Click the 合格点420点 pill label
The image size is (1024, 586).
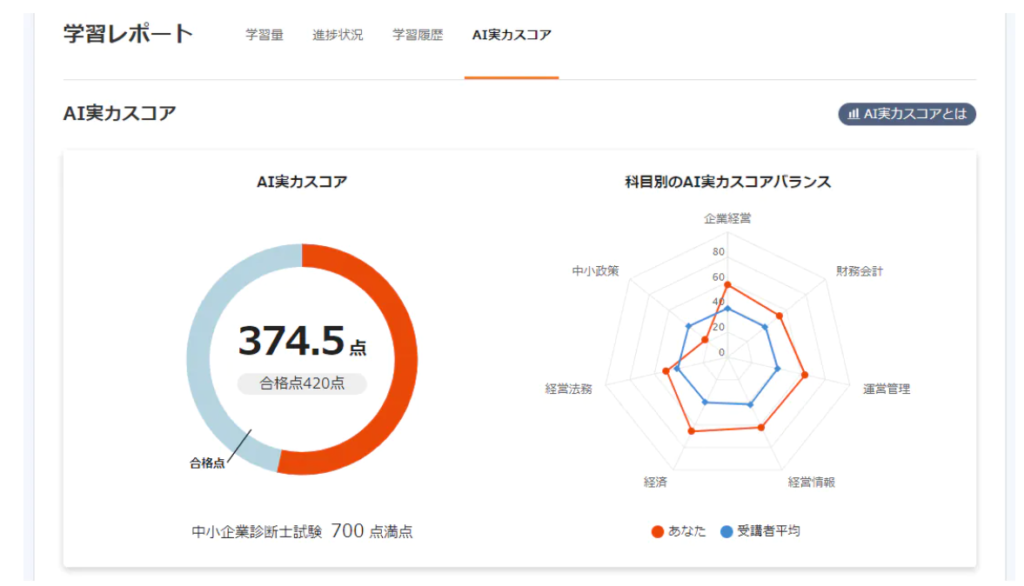[302, 384]
